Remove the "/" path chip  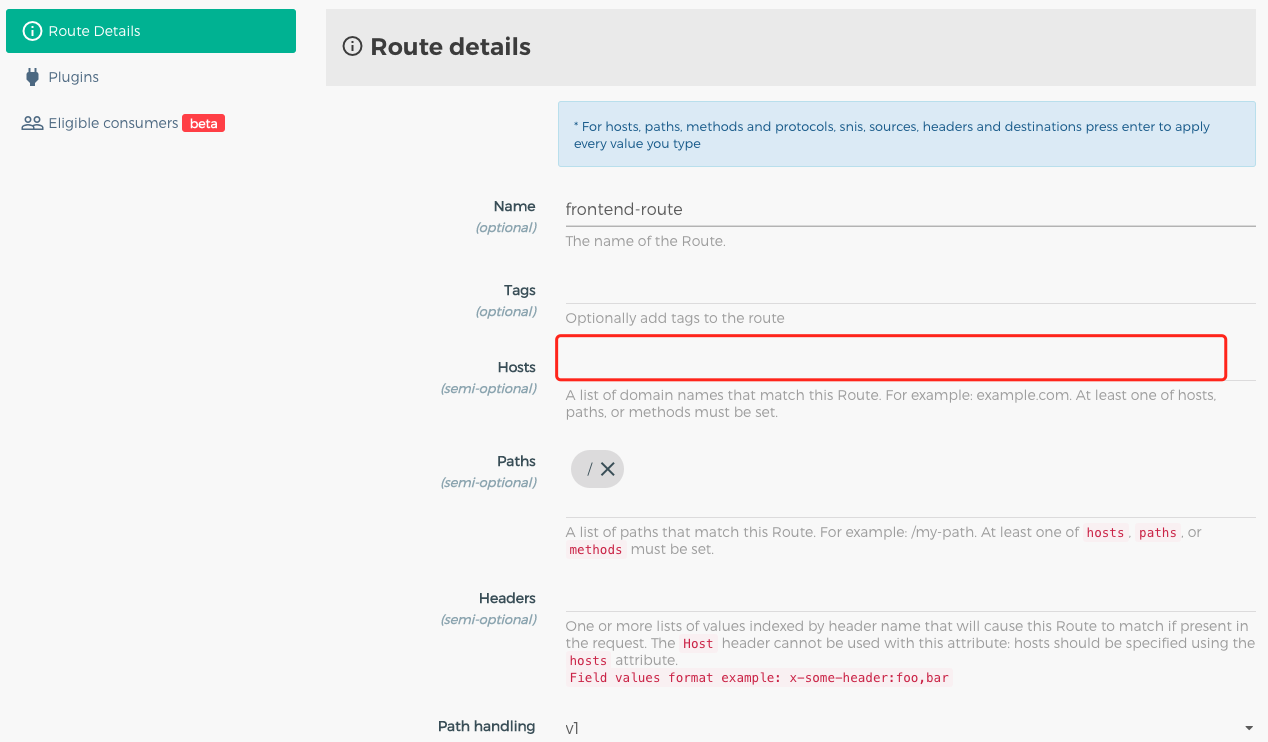tap(607, 469)
